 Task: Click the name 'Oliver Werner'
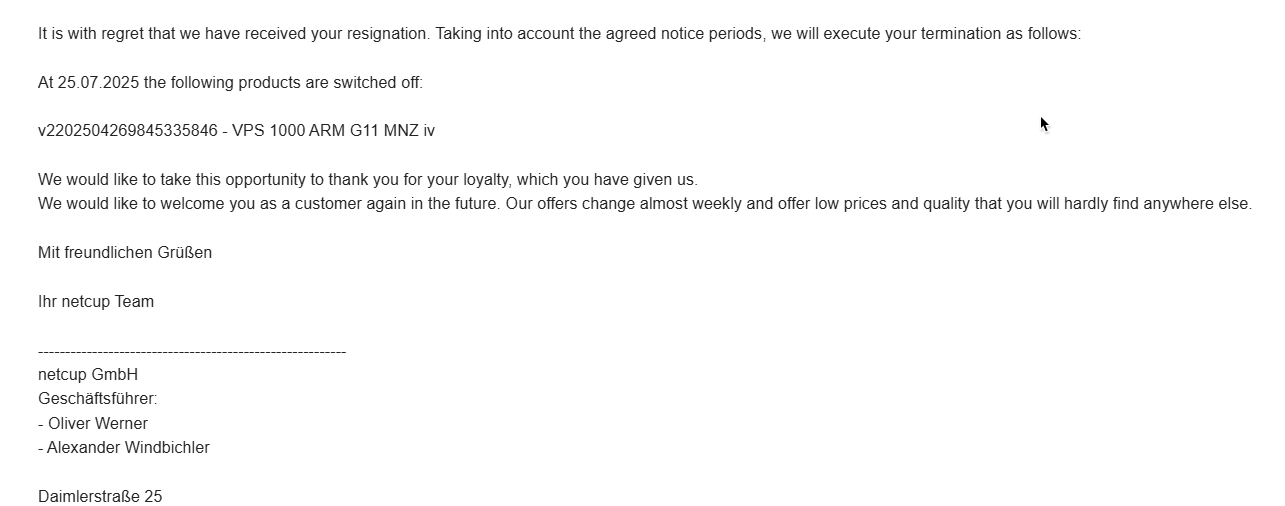click(98, 424)
